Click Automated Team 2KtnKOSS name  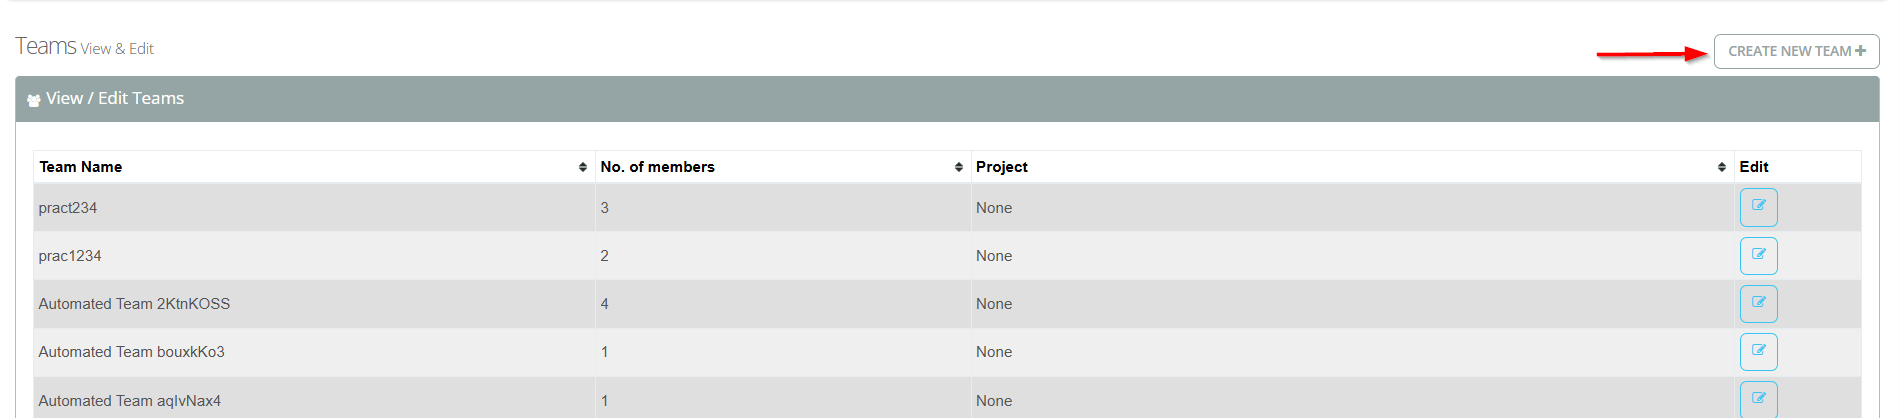pyautogui.click(x=134, y=304)
